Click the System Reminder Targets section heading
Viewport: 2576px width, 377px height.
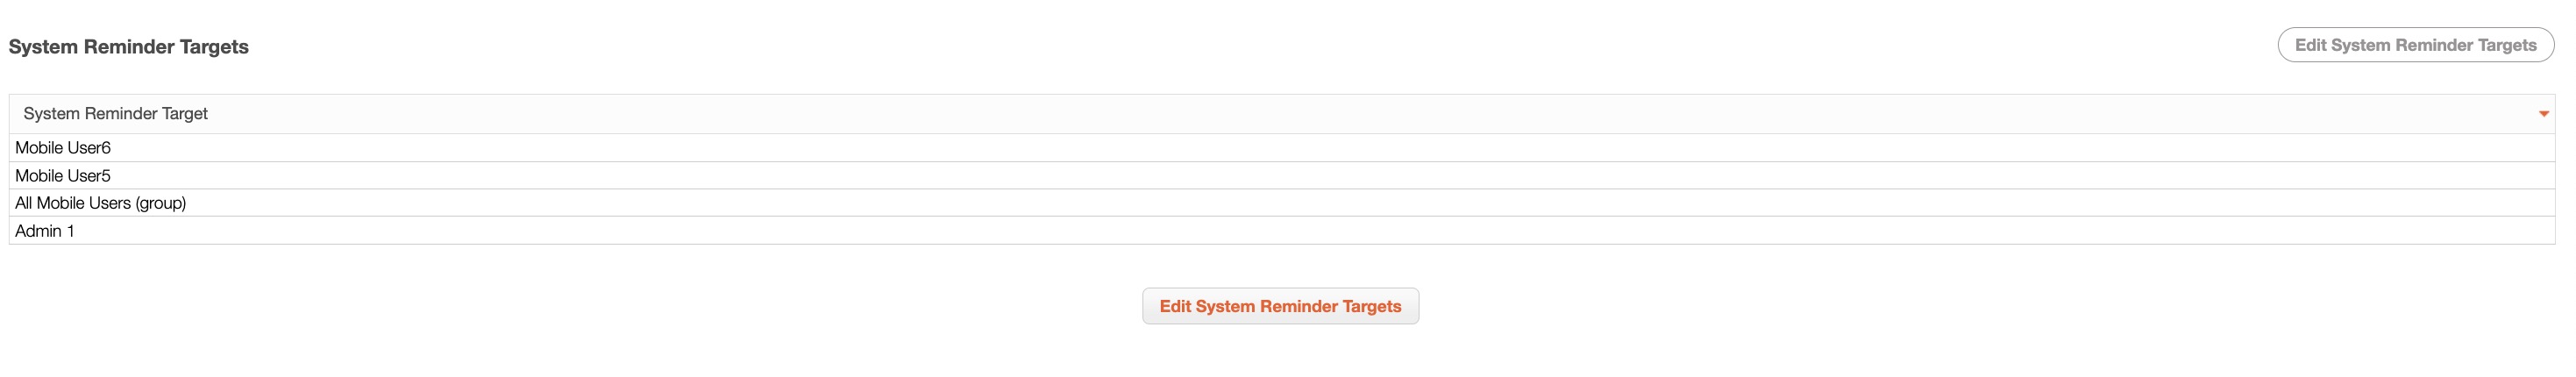pyautogui.click(x=128, y=47)
